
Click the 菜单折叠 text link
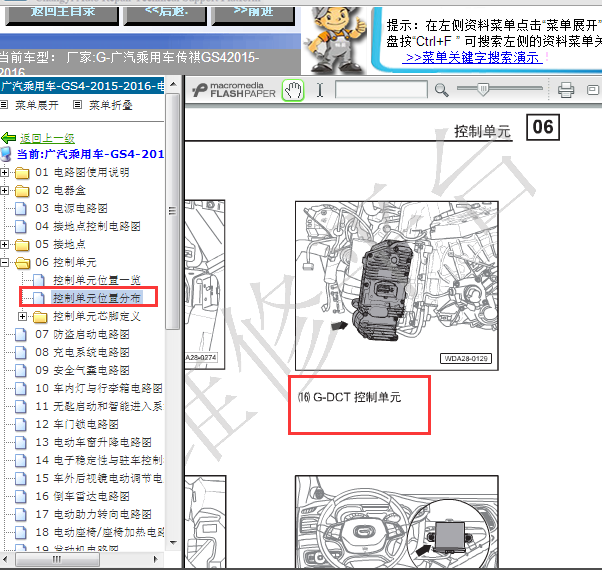111,105
